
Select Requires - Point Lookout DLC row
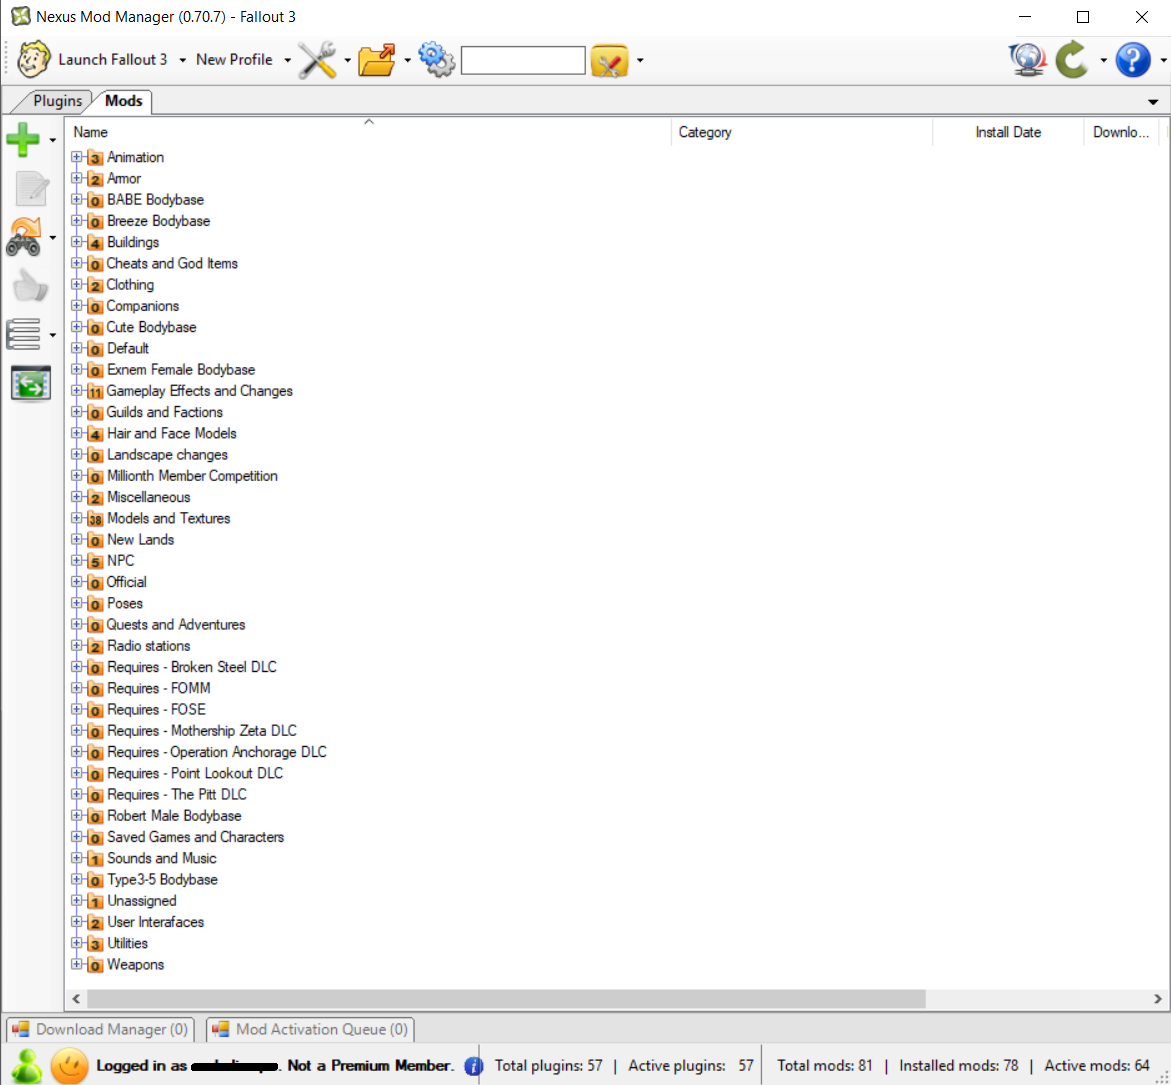pos(195,773)
